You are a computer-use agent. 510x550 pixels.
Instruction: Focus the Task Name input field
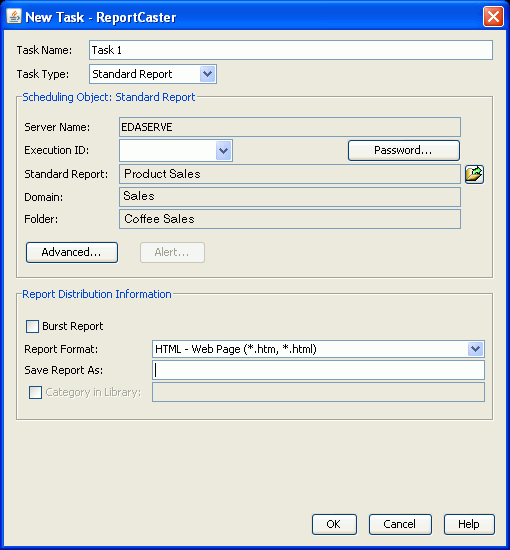pos(291,50)
